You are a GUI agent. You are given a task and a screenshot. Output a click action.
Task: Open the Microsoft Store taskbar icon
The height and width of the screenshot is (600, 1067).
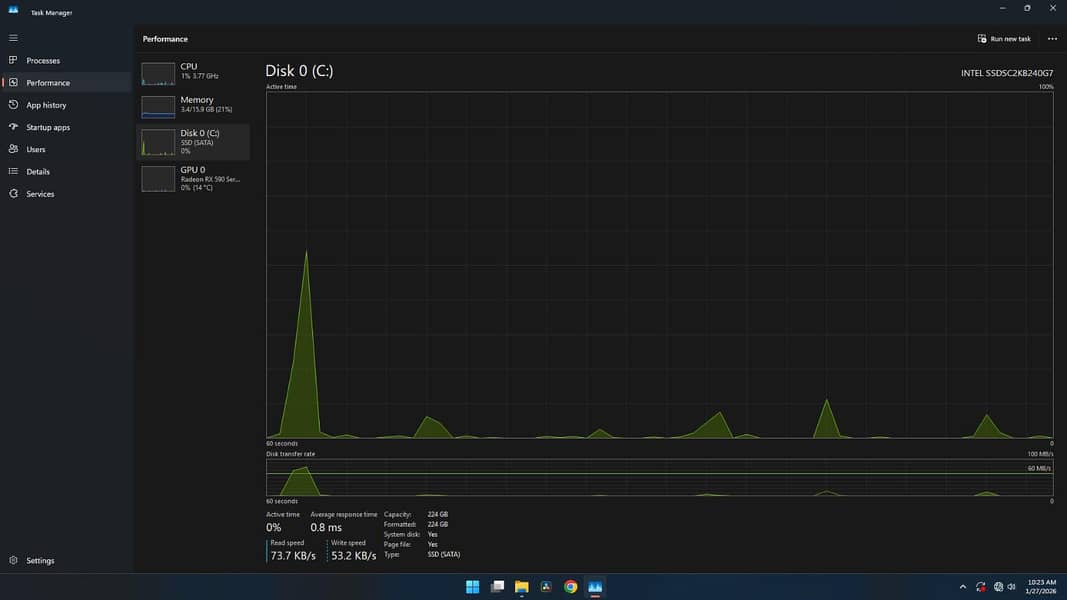click(x=546, y=587)
